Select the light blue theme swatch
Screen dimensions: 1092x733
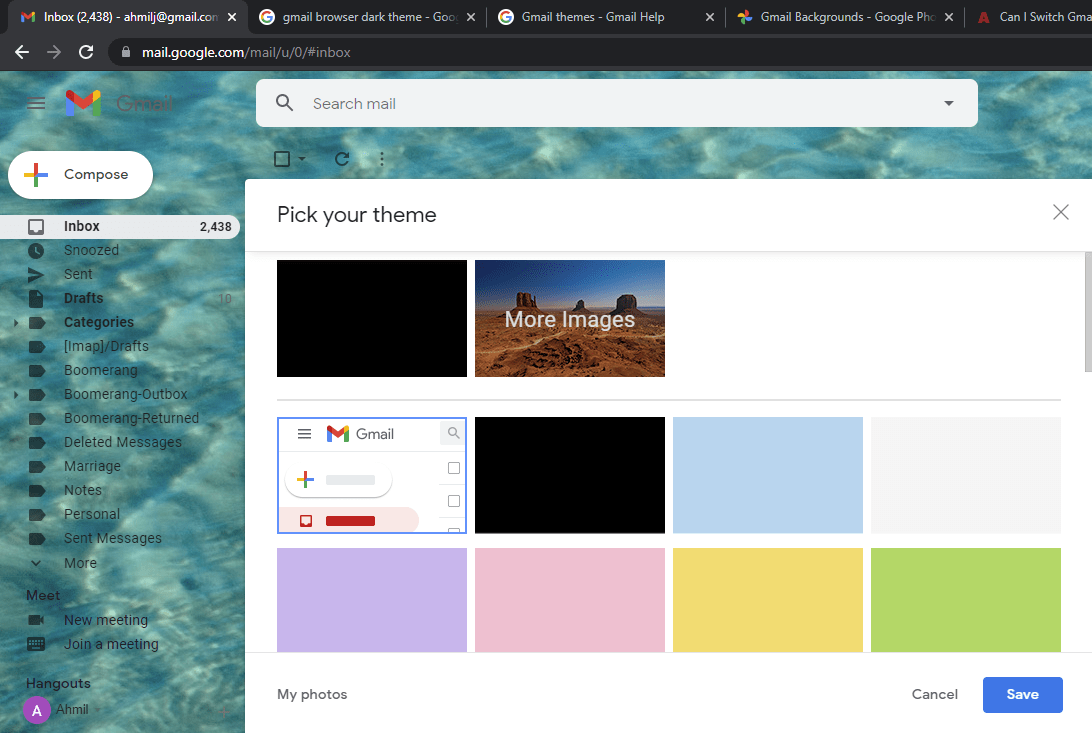click(767, 475)
